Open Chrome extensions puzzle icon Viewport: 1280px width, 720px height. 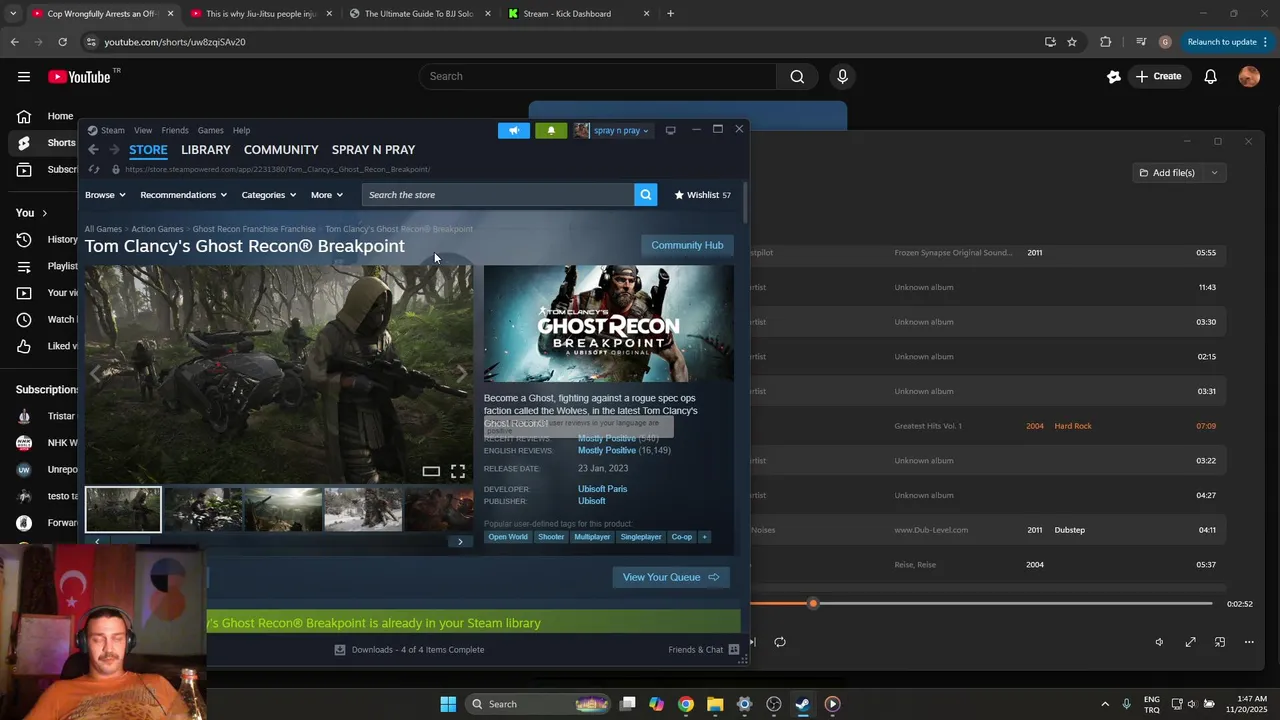pos(1105,42)
